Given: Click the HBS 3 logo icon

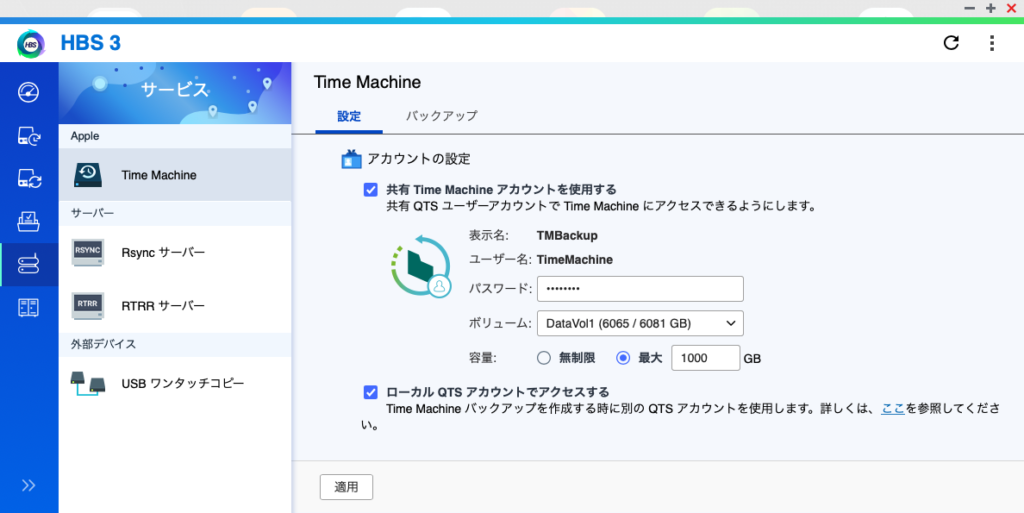Looking at the screenshot, I should pyautogui.click(x=31, y=44).
